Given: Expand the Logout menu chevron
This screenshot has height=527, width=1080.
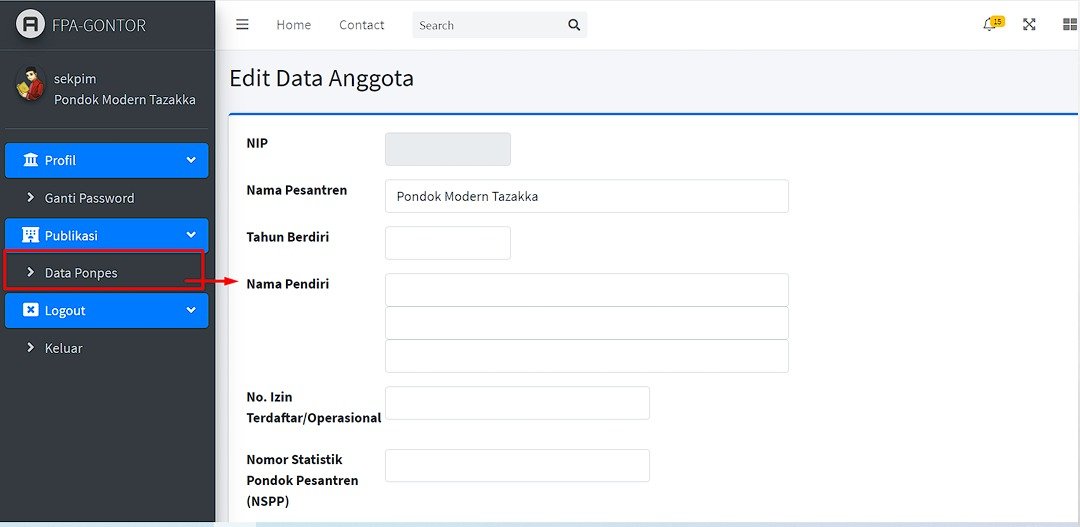Looking at the screenshot, I should [x=191, y=310].
